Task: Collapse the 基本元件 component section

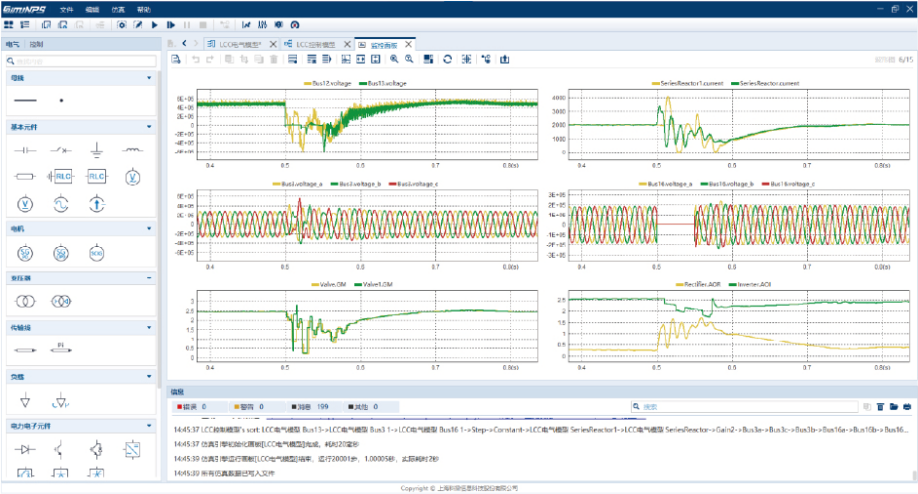Action: point(148,127)
